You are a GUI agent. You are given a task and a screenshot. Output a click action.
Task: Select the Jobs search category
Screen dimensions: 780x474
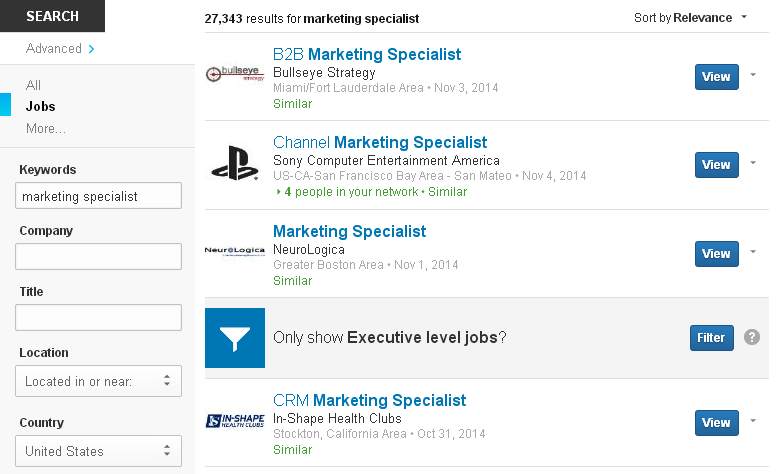[41, 106]
